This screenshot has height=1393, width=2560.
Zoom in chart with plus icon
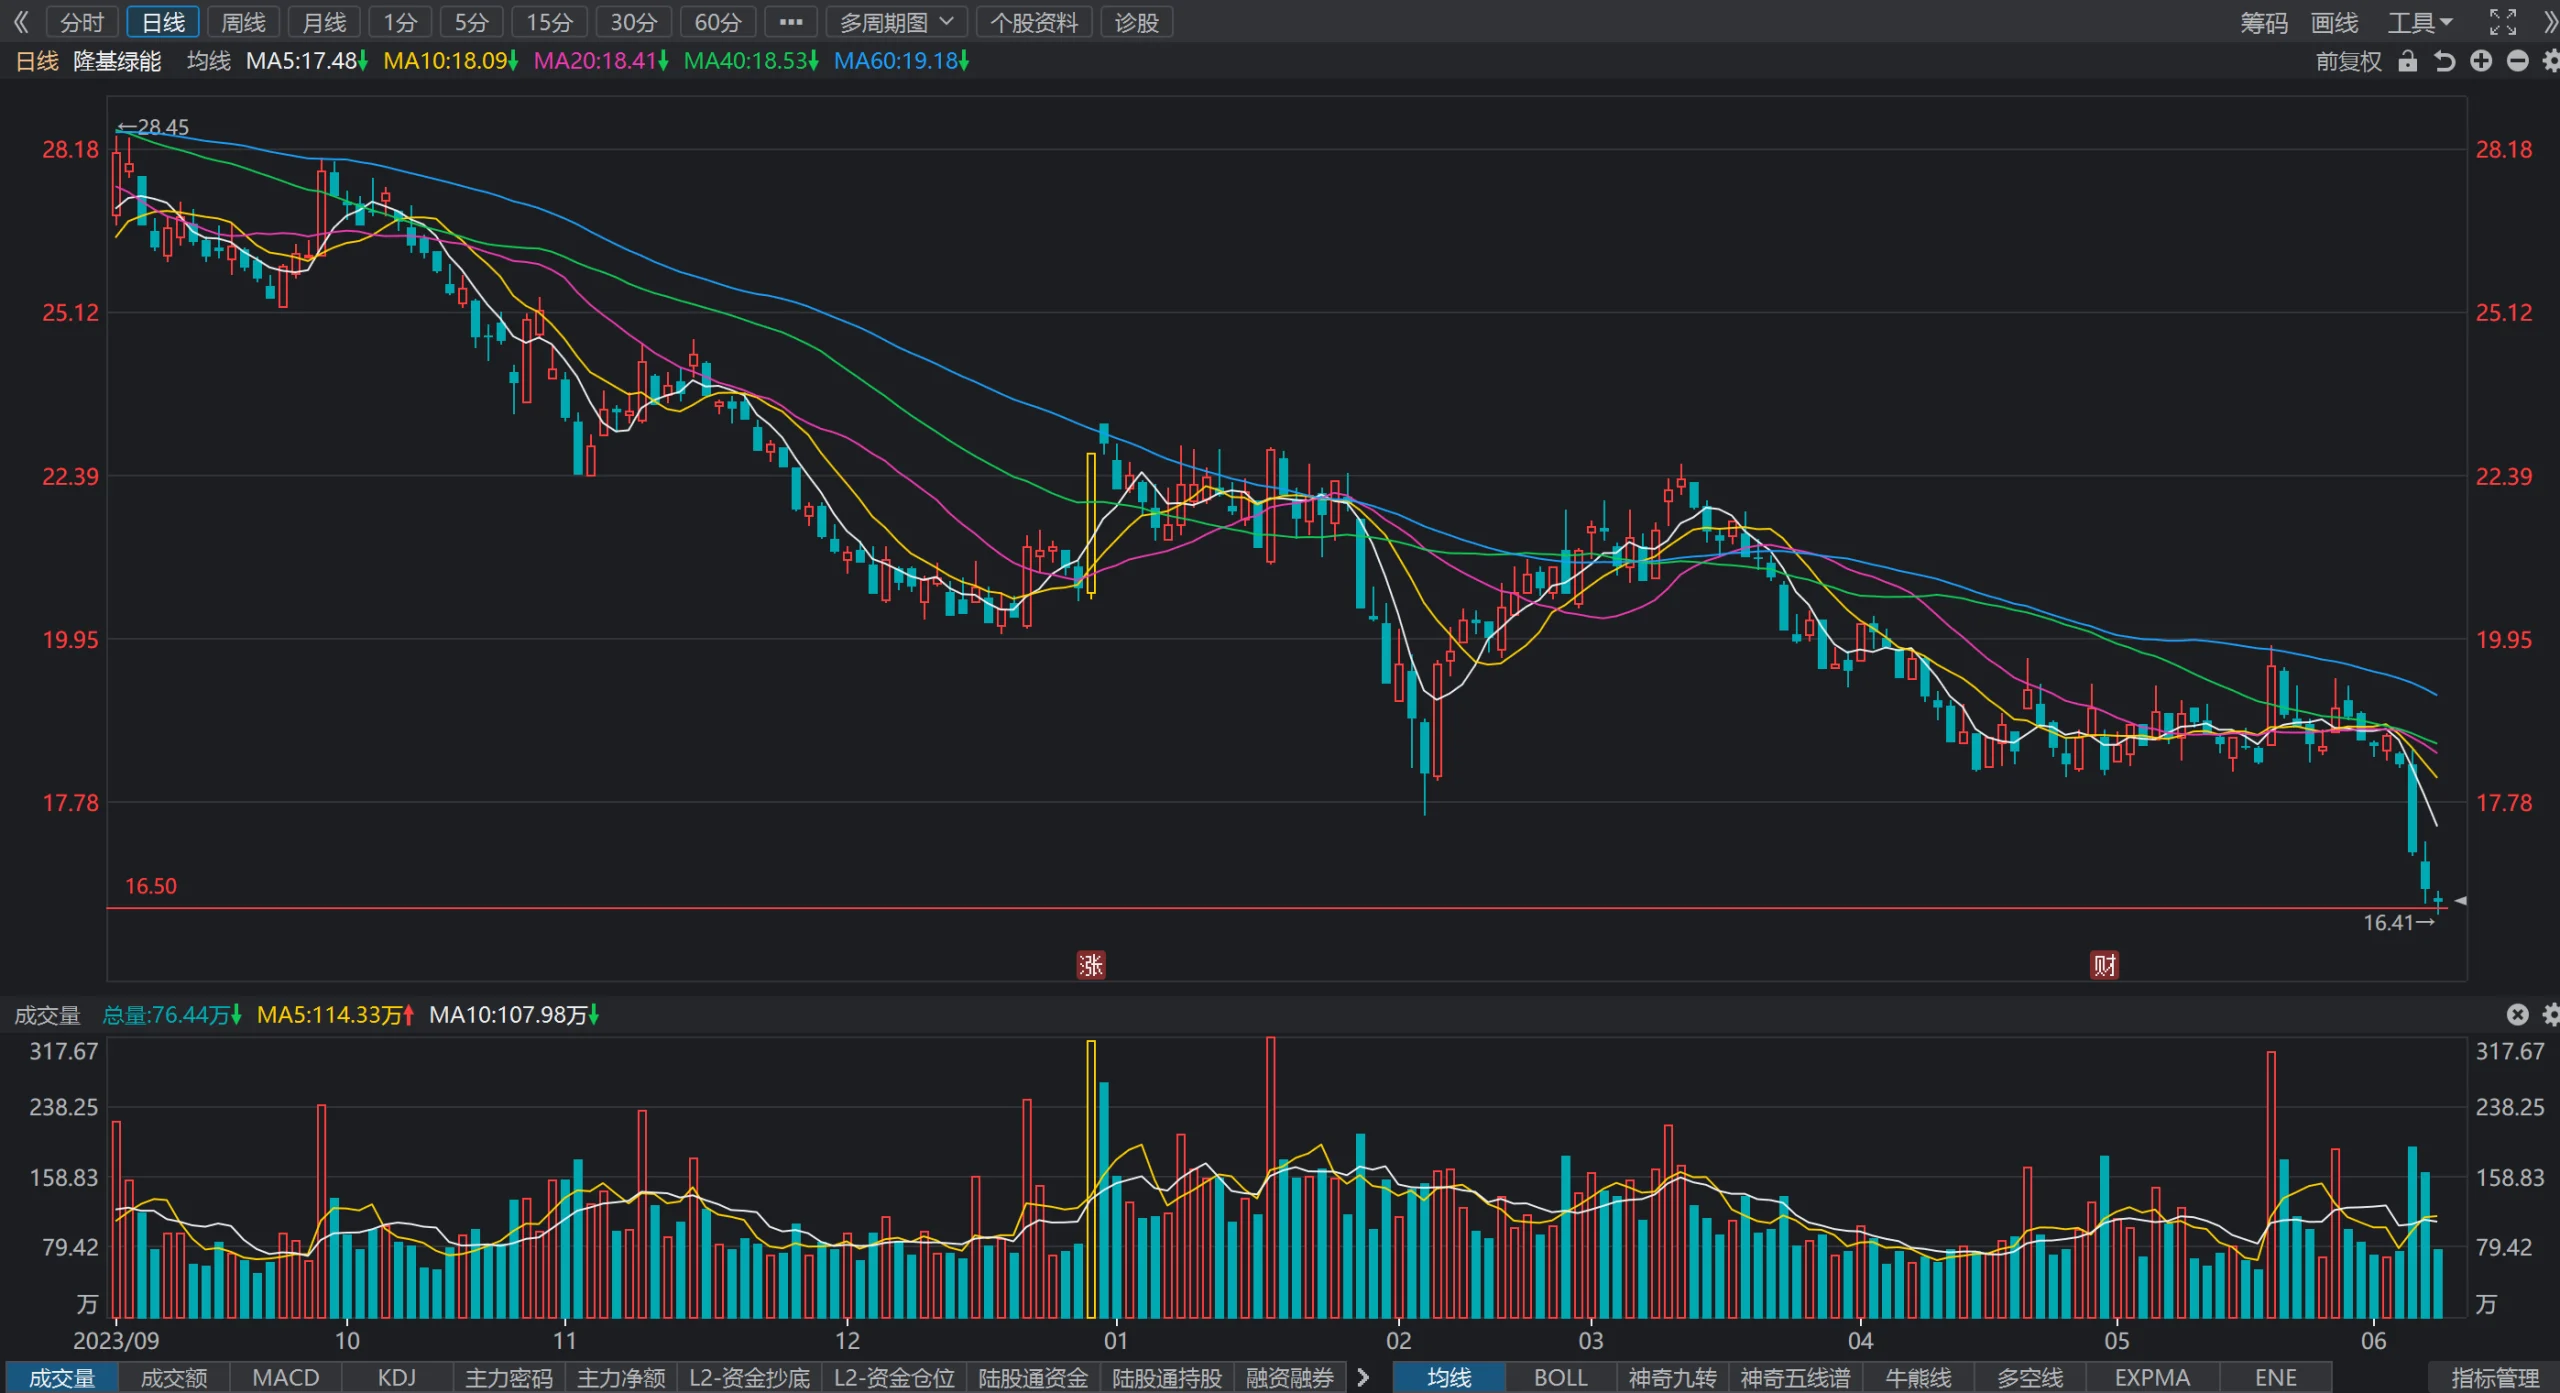point(2481,62)
